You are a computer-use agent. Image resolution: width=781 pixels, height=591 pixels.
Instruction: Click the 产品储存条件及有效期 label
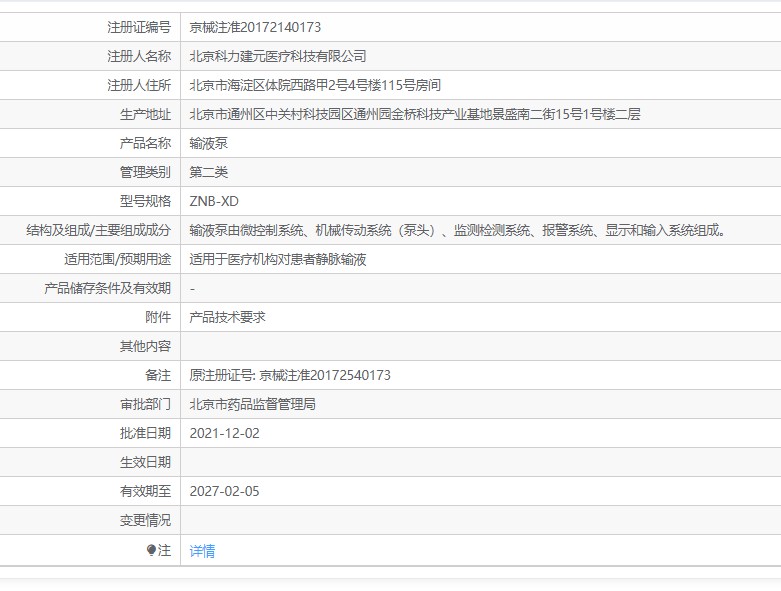pos(108,288)
